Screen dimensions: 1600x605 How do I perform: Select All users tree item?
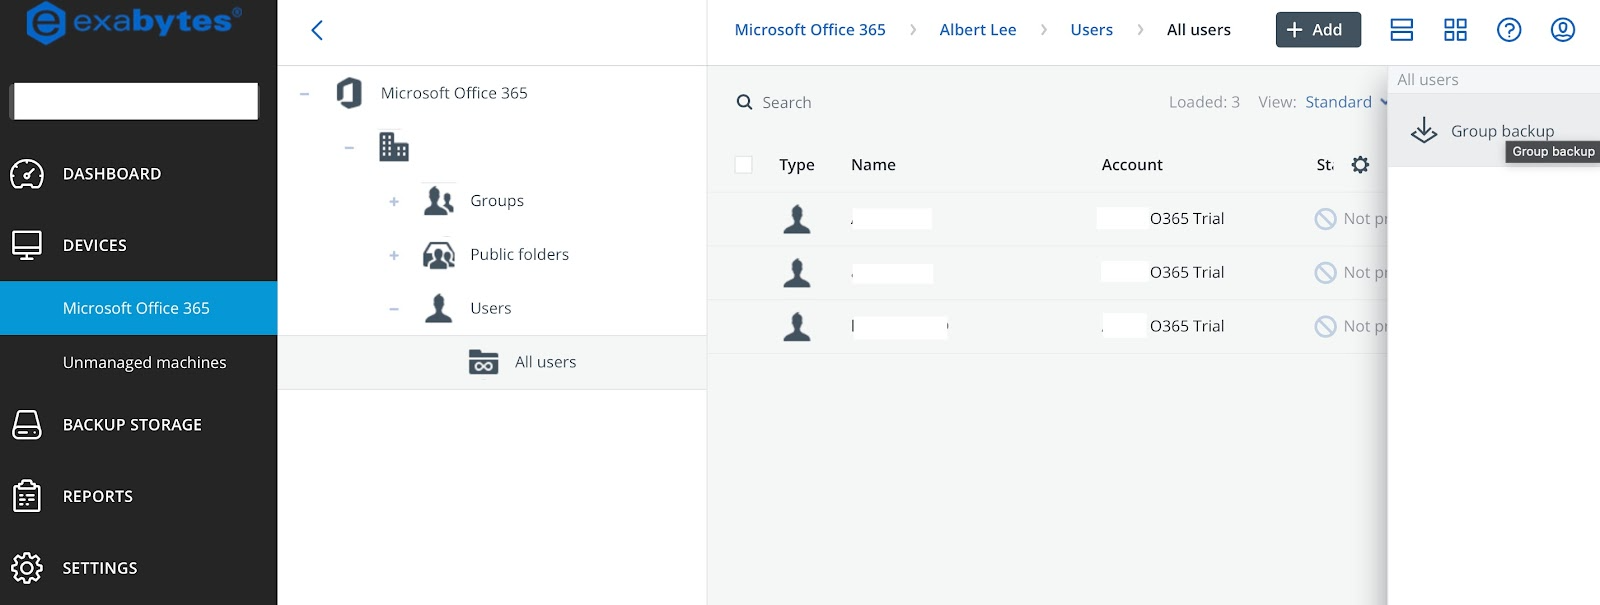545,362
